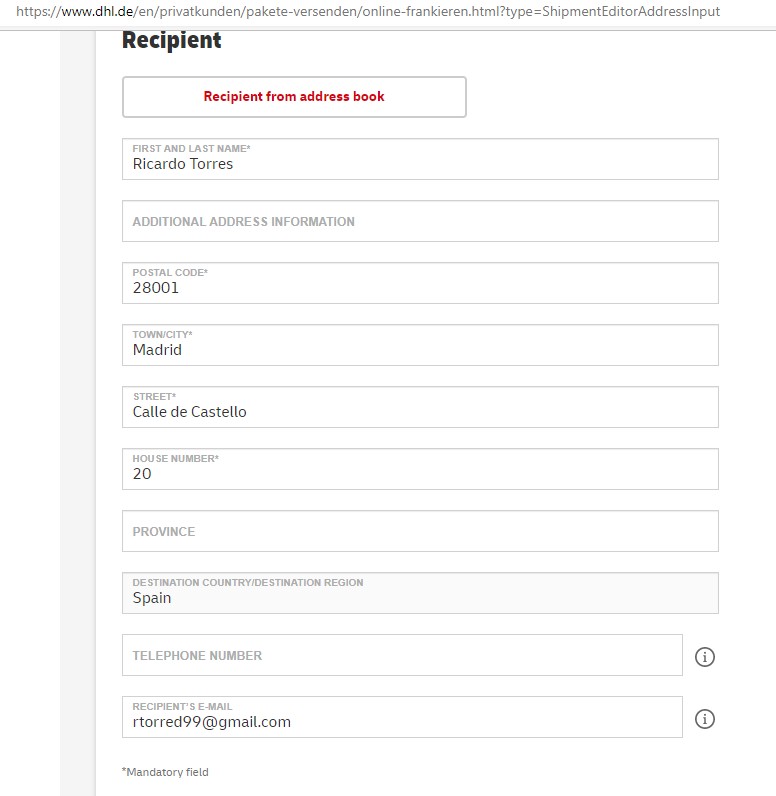The width and height of the screenshot is (776, 796).
Task: Click the FIRST AND LAST NAME* label
Action: click(x=191, y=148)
